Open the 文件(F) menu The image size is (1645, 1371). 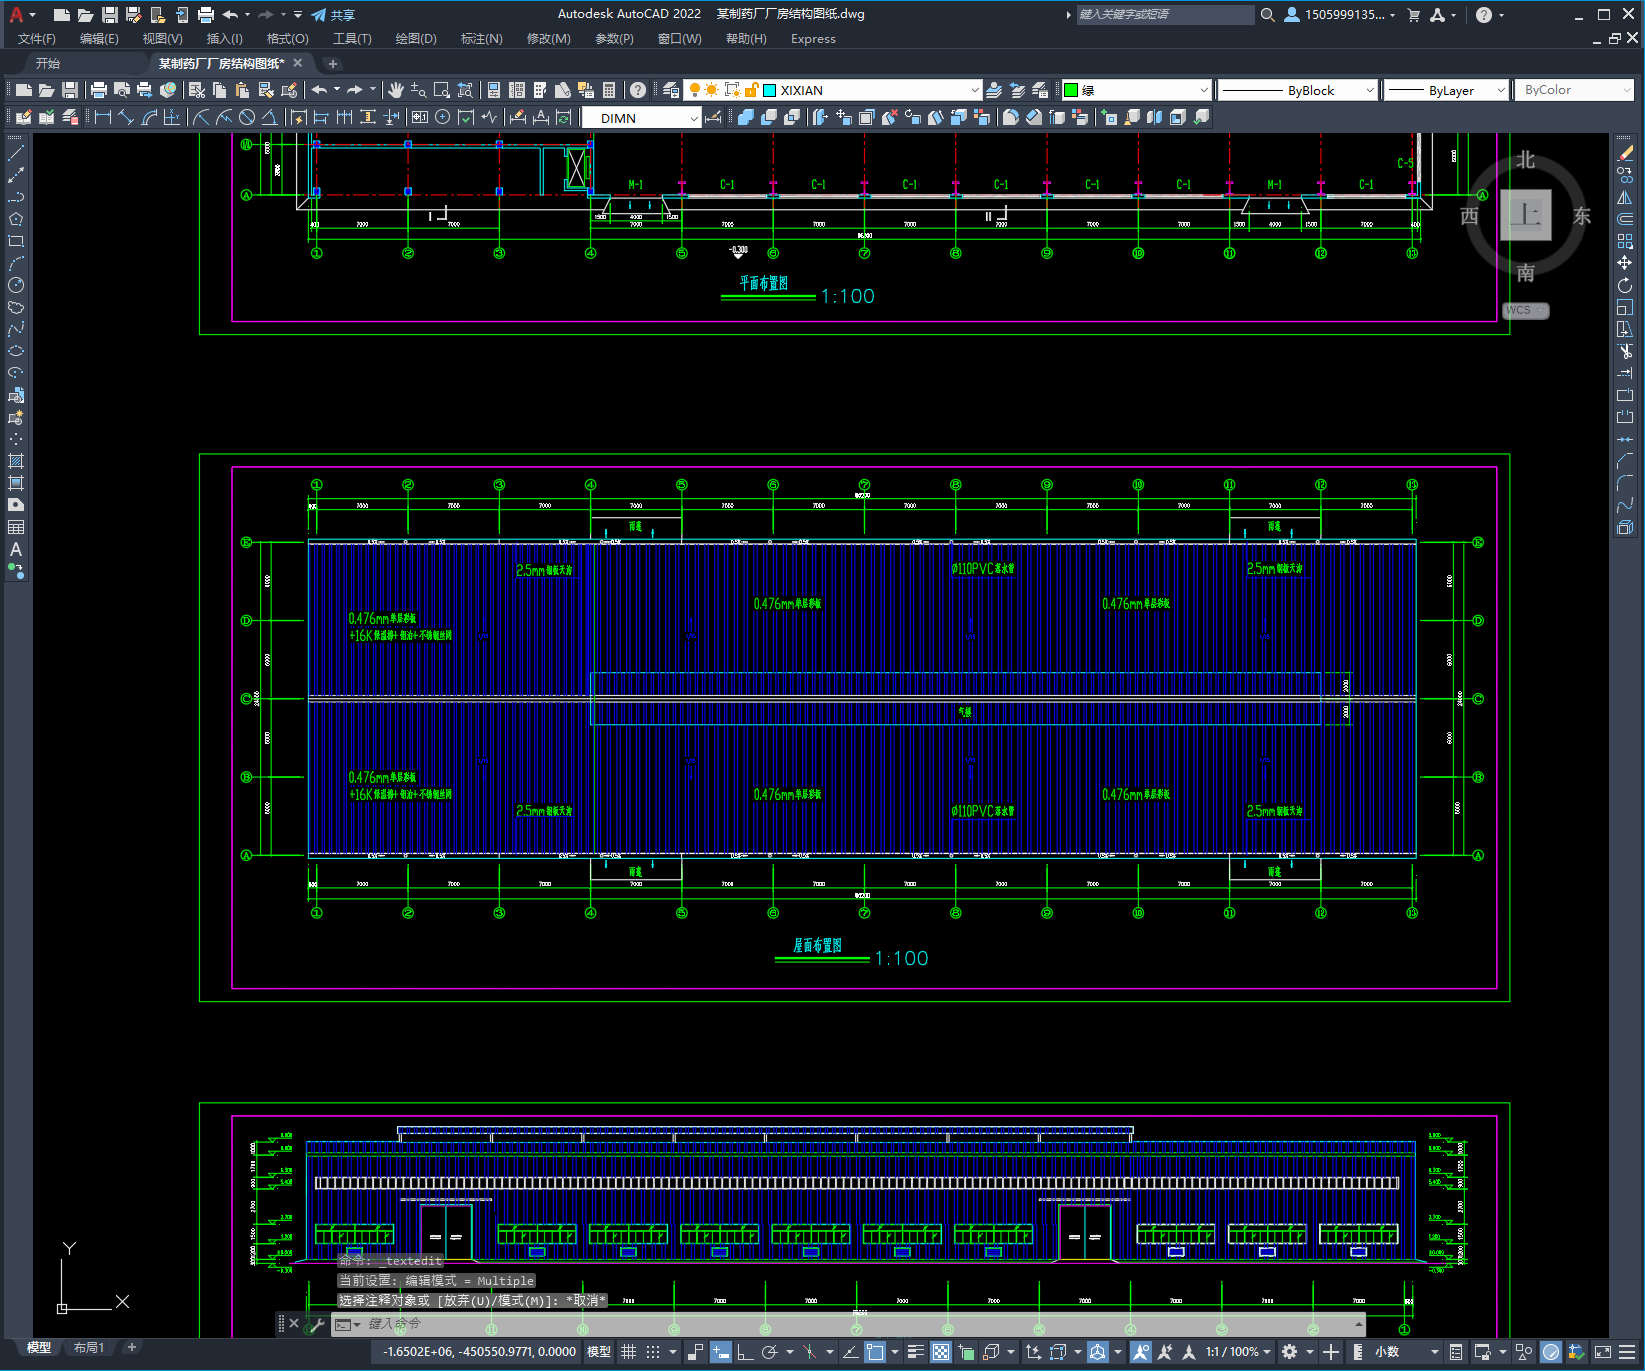pos(37,39)
